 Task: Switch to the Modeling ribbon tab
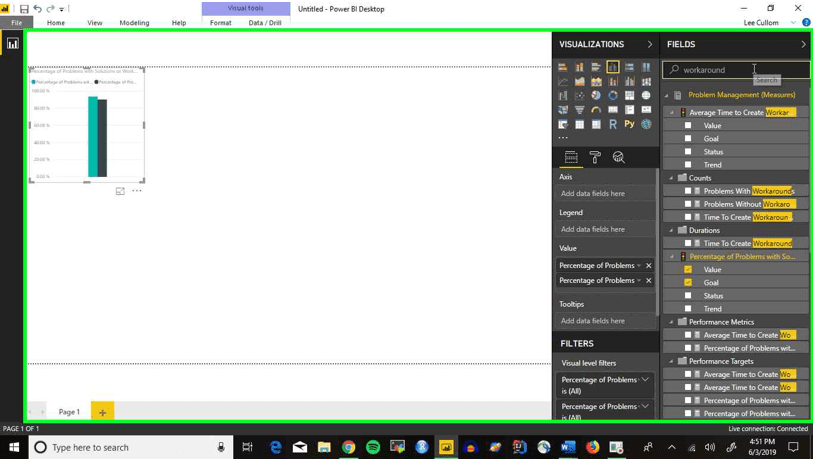click(134, 23)
